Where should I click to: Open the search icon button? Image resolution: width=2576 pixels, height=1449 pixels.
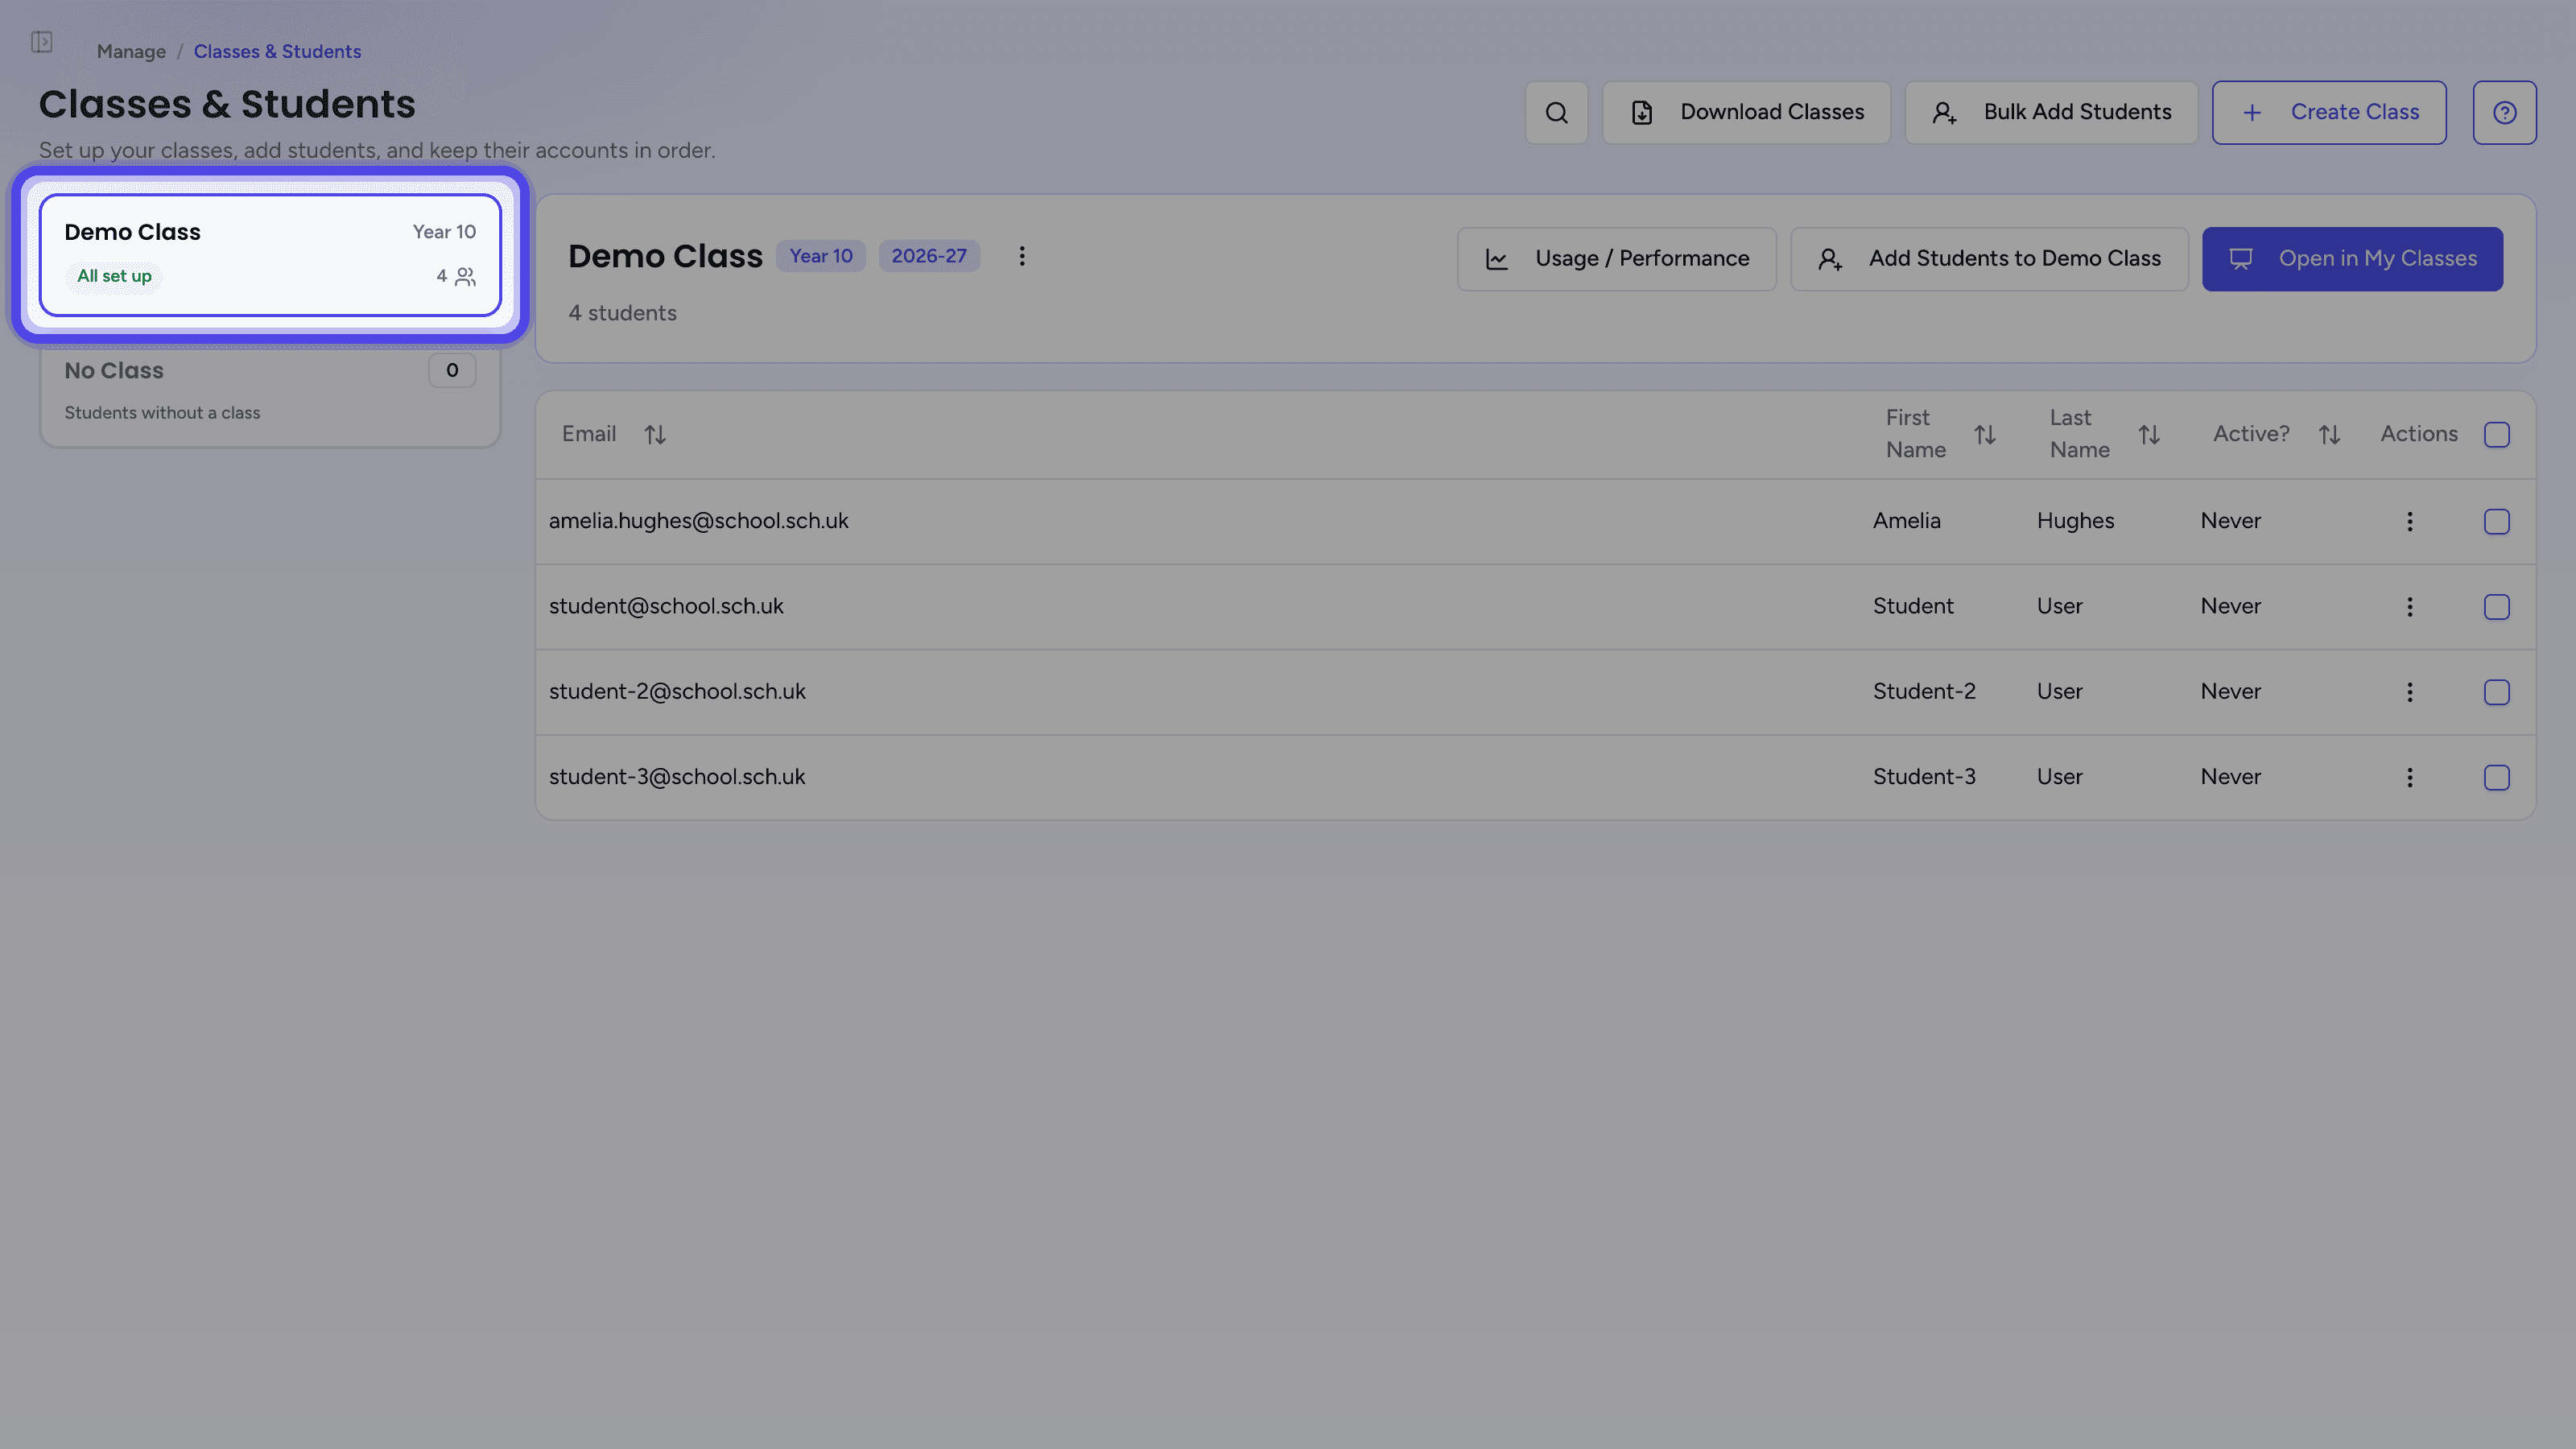pyautogui.click(x=1556, y=112)
